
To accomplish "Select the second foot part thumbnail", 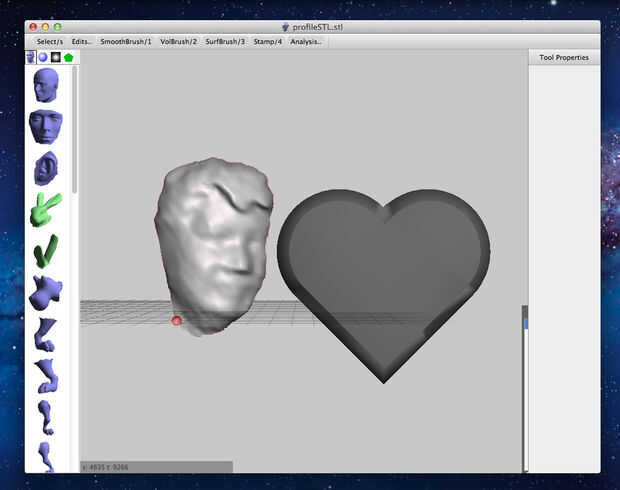I will coord(47,376).
